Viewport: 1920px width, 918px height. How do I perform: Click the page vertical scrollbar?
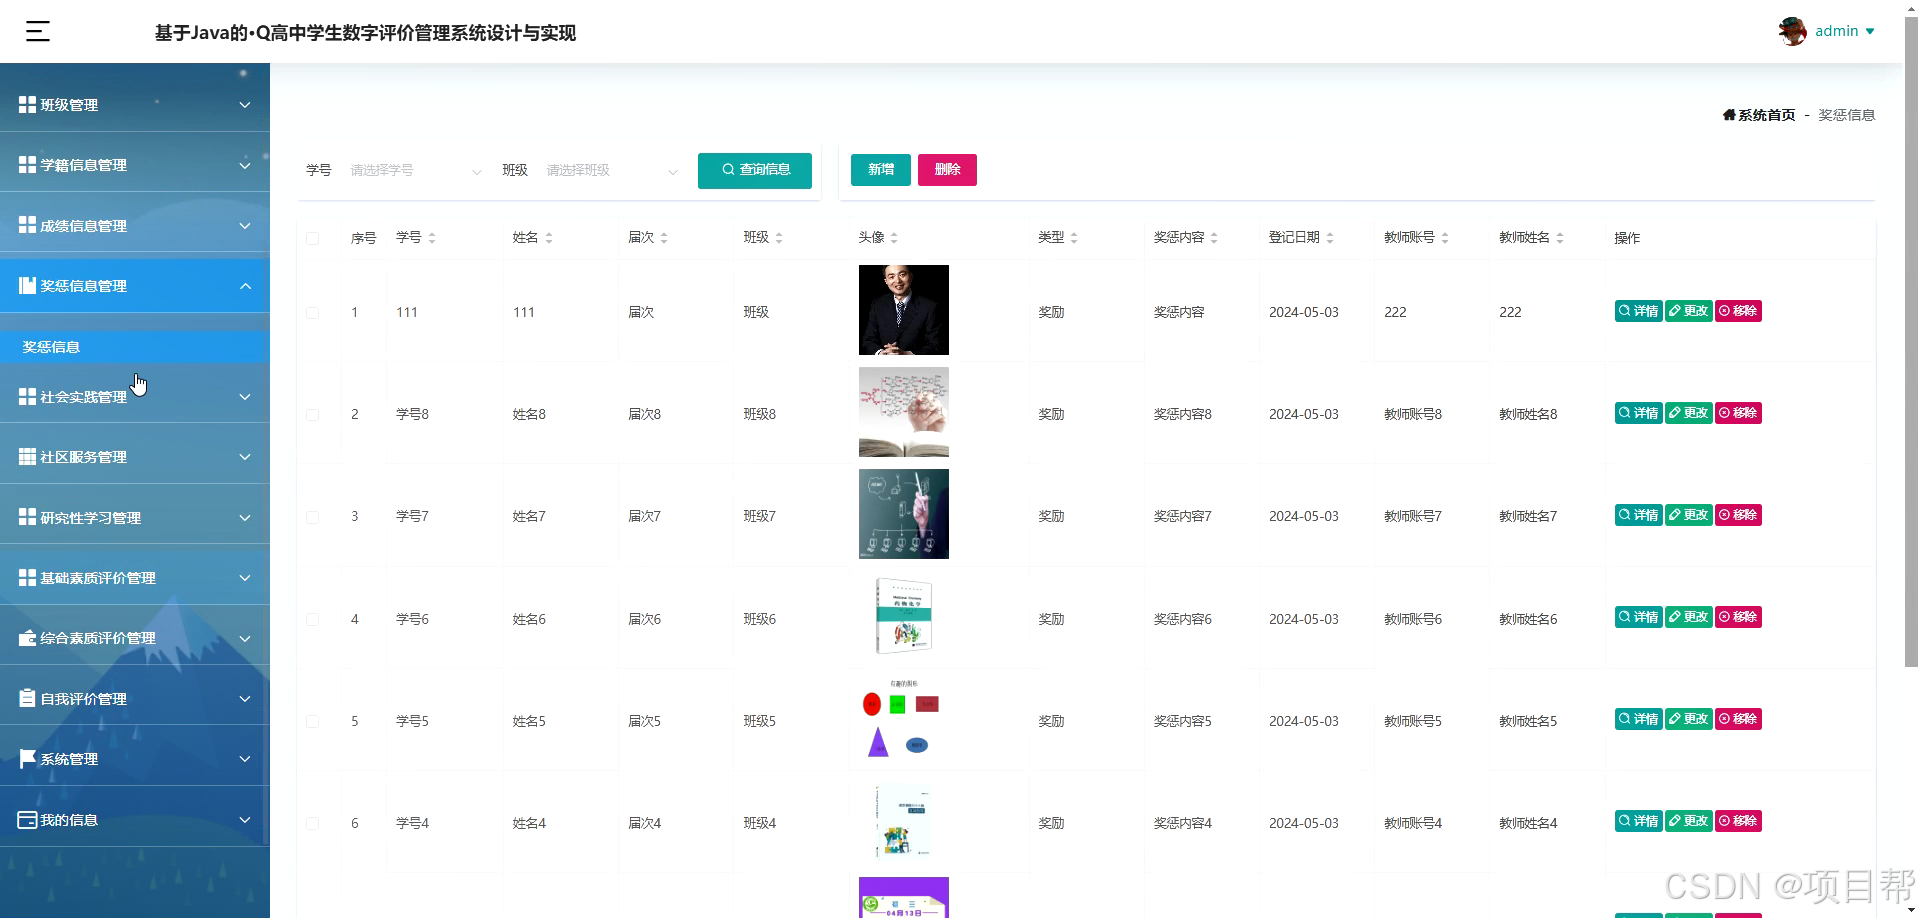1911,340
